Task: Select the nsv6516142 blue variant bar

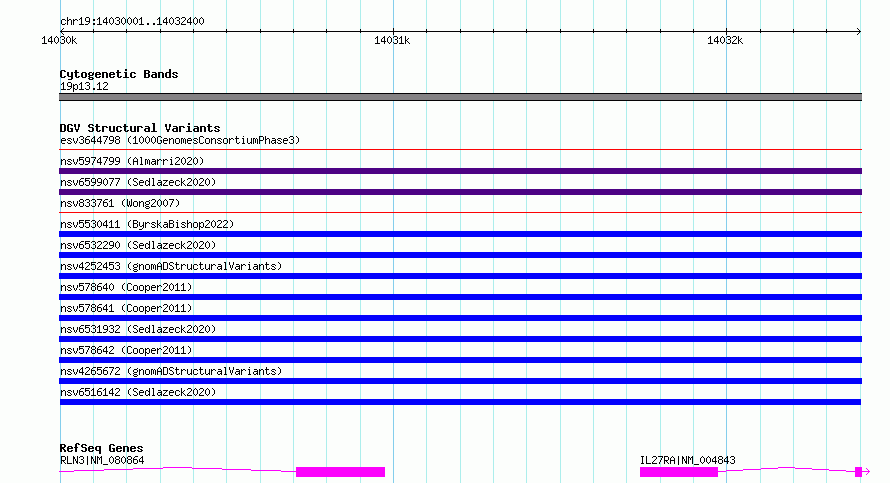Action: (x=460, y=402)
